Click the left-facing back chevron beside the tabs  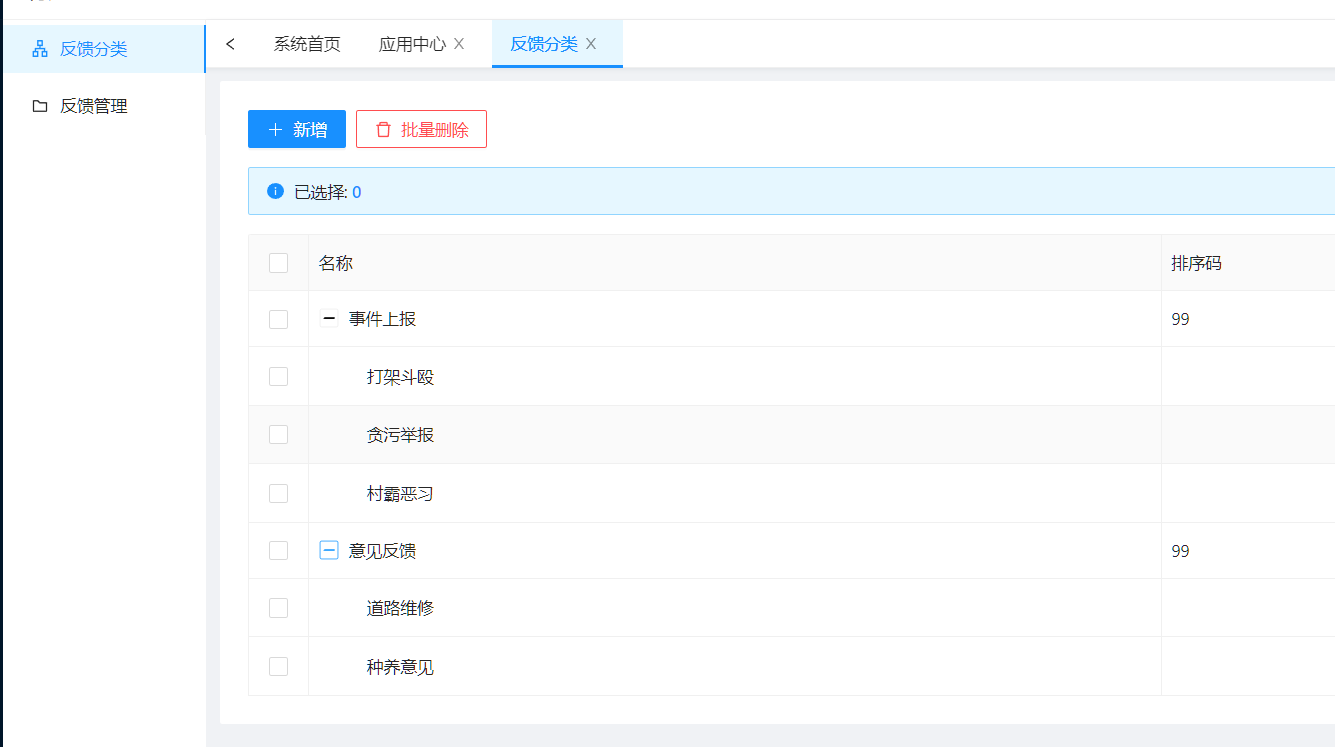pos(230,44)
